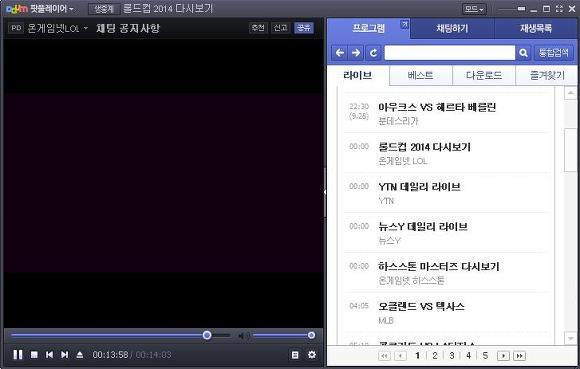The width and height of the screenshot is (580, 369).
Task: Open the Daum 팟플레이어 main menu
Action: pos(40,9)
